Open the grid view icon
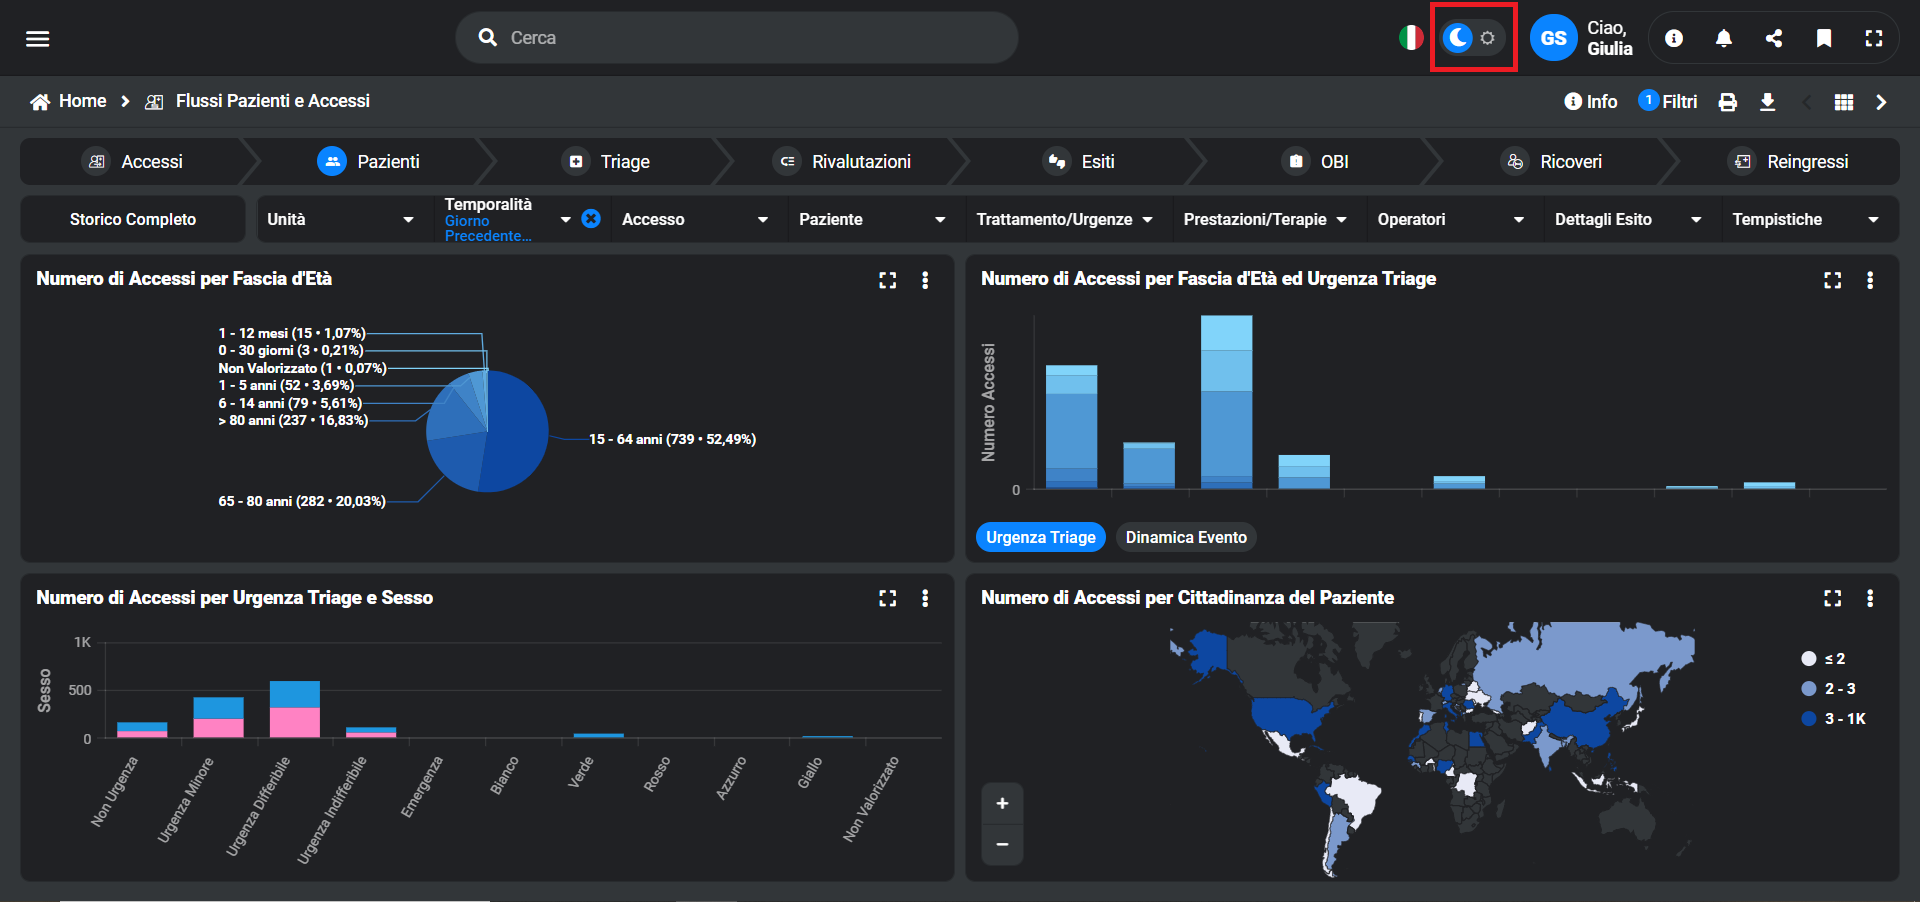This screenshot has height=902, width=1920. [x=1843, y=102]
